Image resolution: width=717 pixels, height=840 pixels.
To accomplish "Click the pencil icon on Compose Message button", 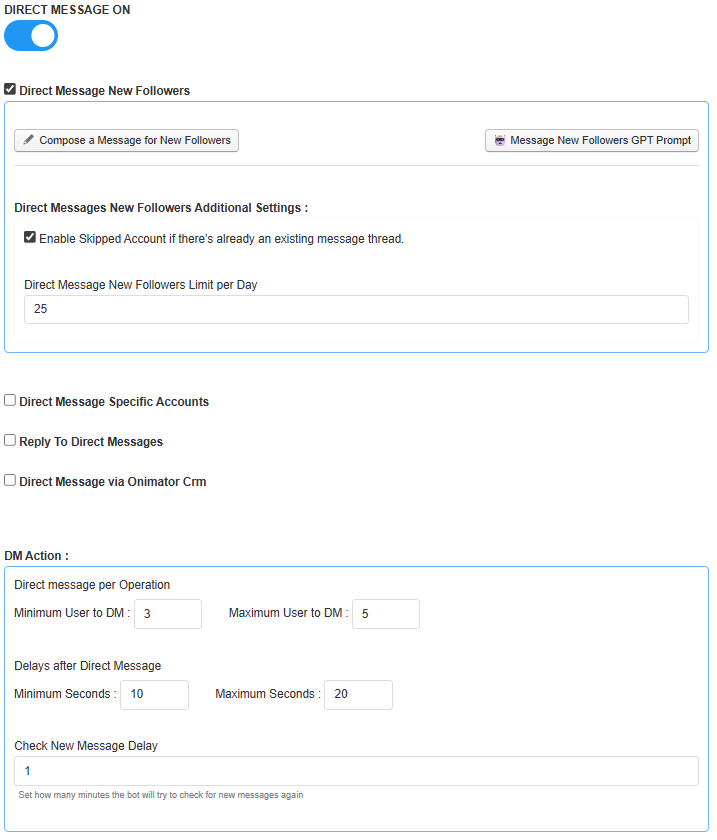I will point(30,140).
